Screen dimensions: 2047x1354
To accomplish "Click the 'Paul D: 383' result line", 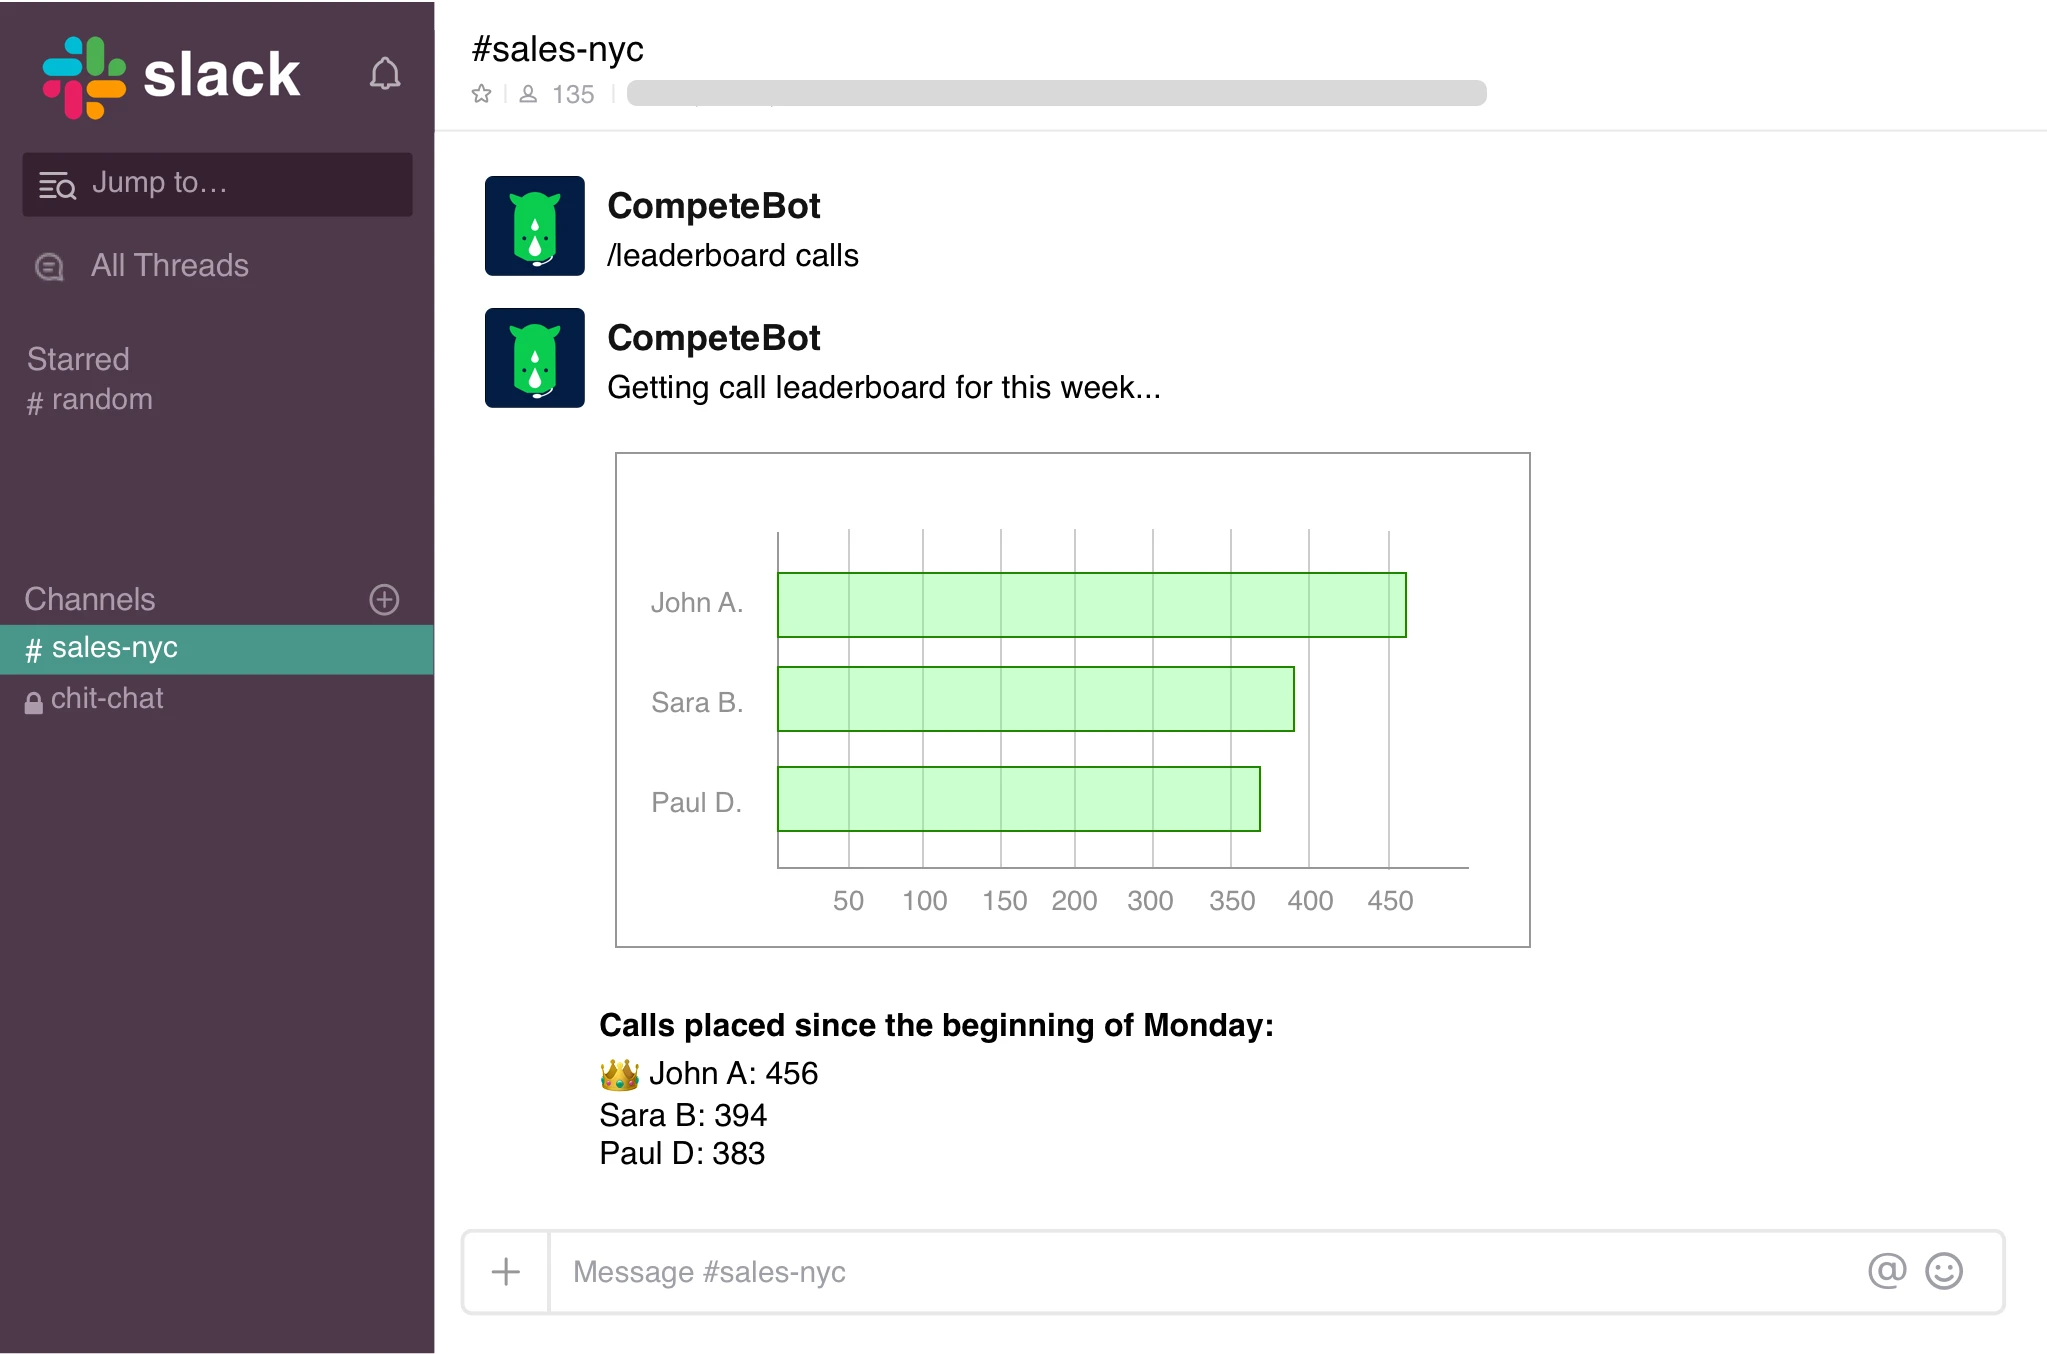I will (682, 1154).
